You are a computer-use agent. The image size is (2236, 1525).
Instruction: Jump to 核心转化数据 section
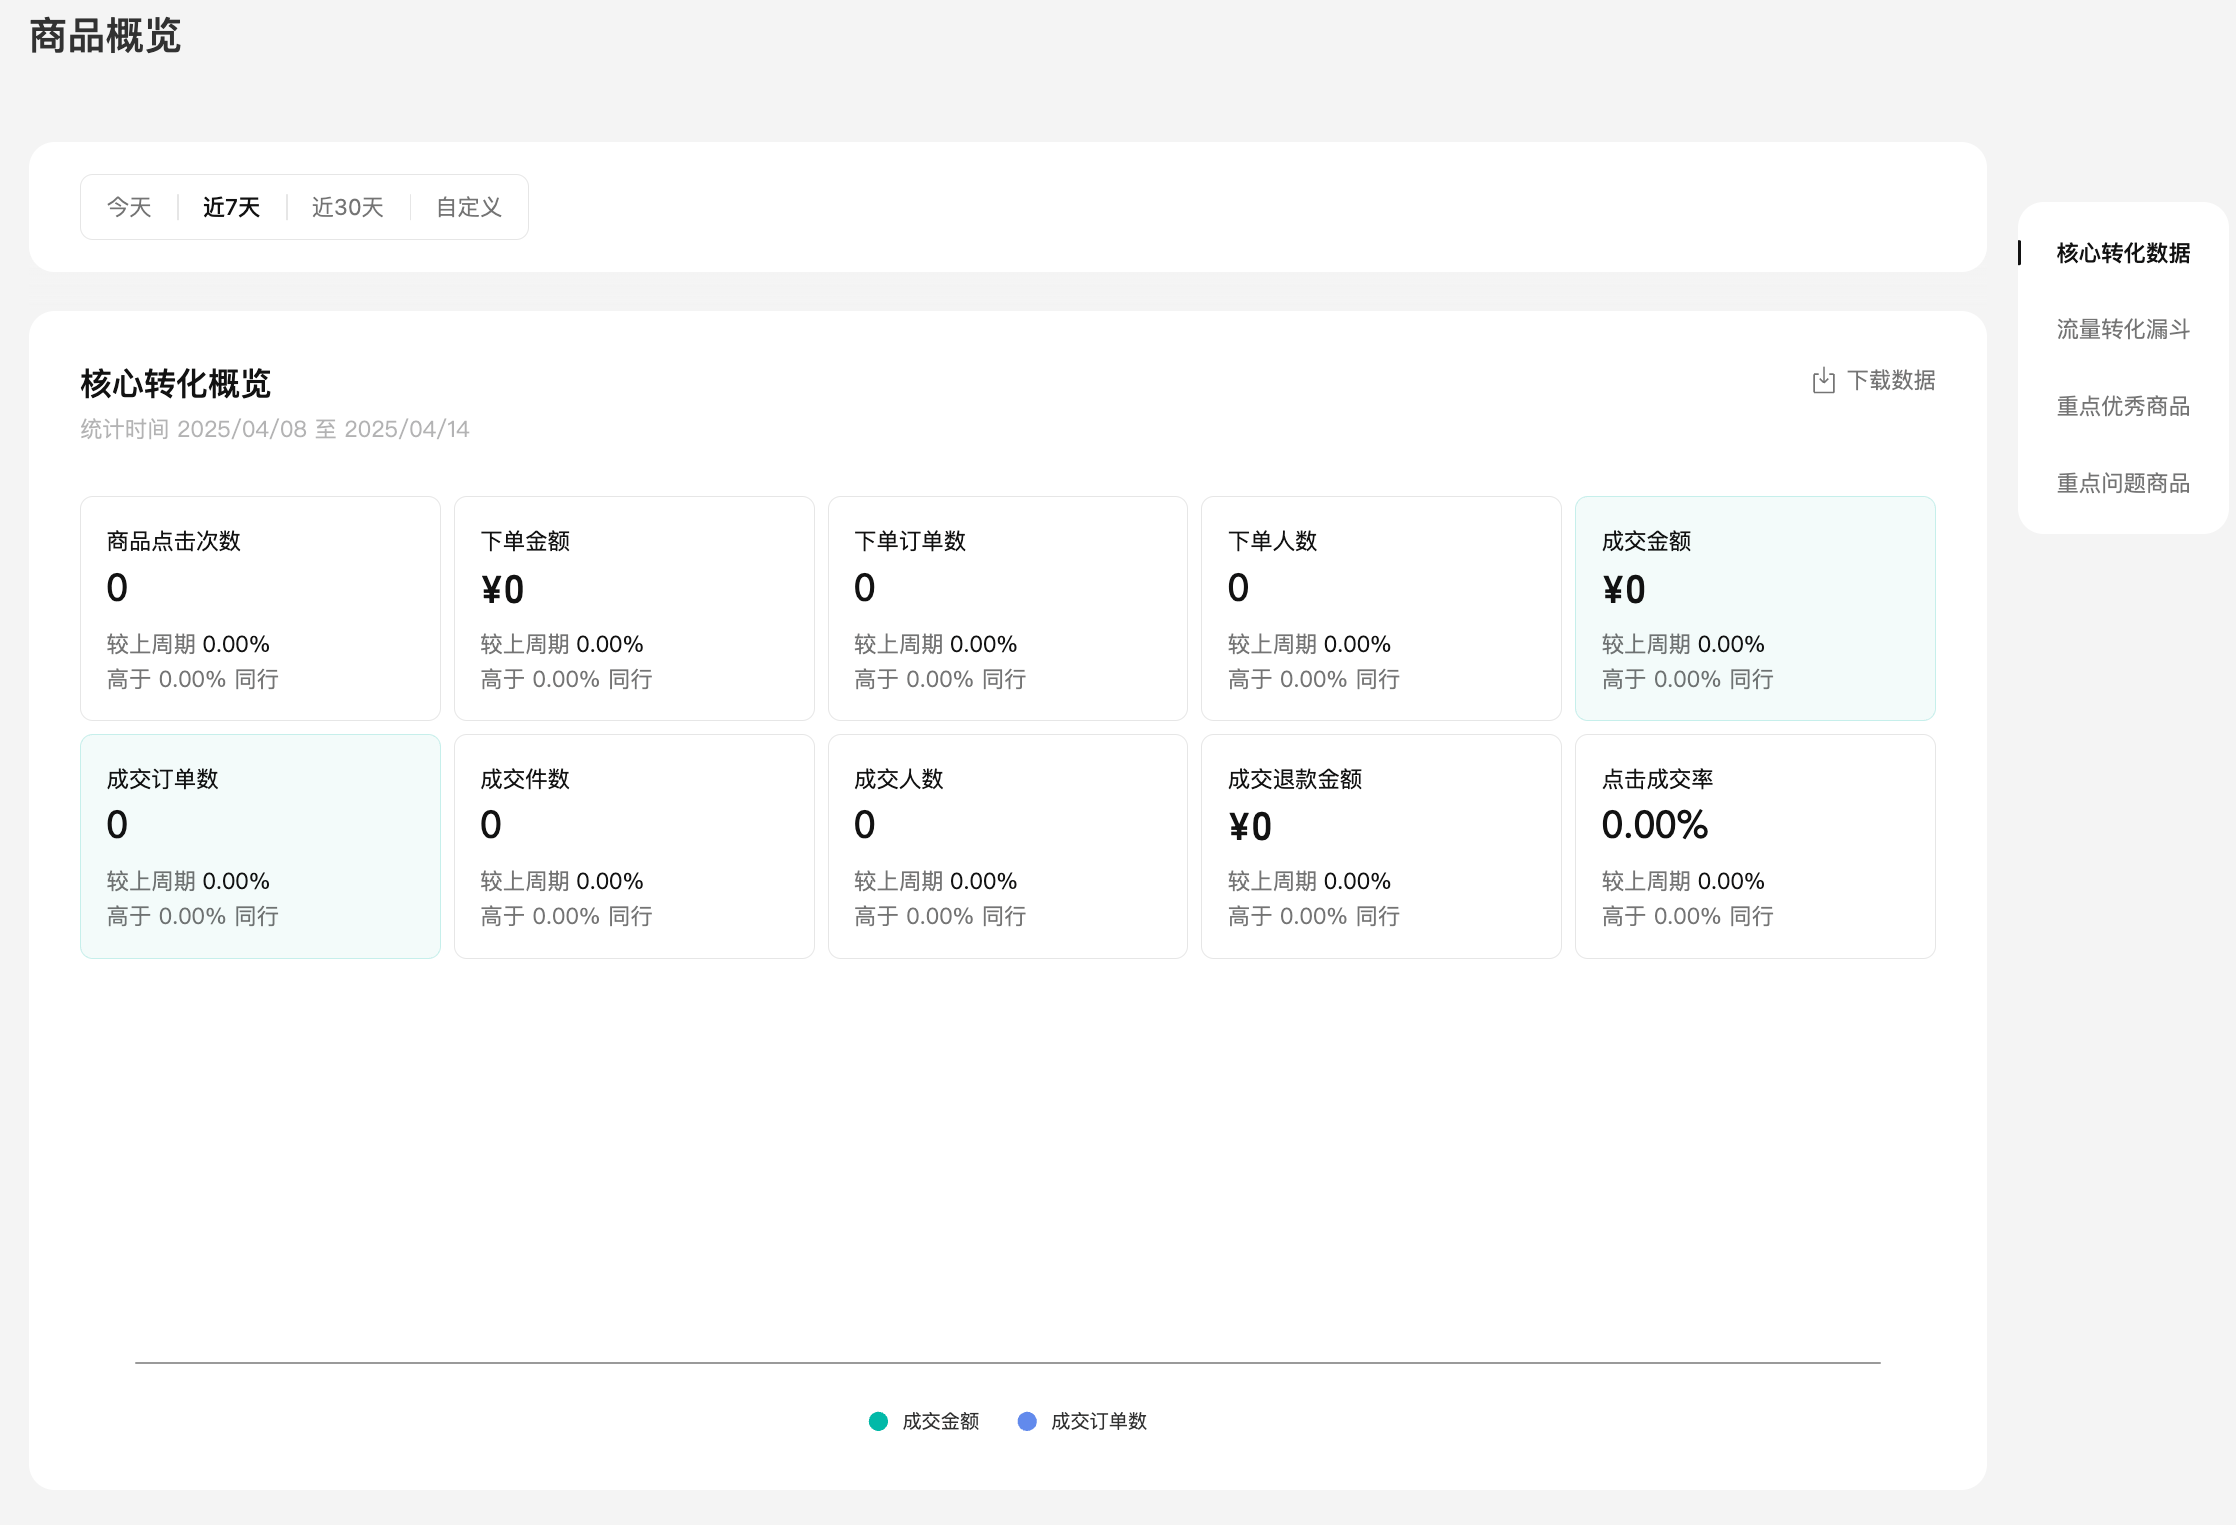[2122, 253]
